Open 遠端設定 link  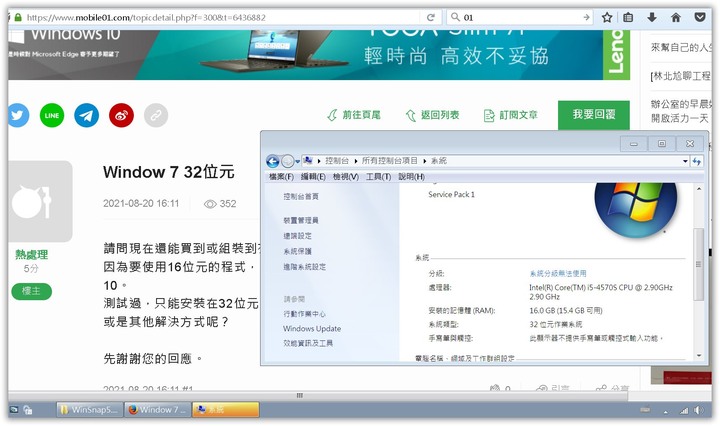(297, 236)
